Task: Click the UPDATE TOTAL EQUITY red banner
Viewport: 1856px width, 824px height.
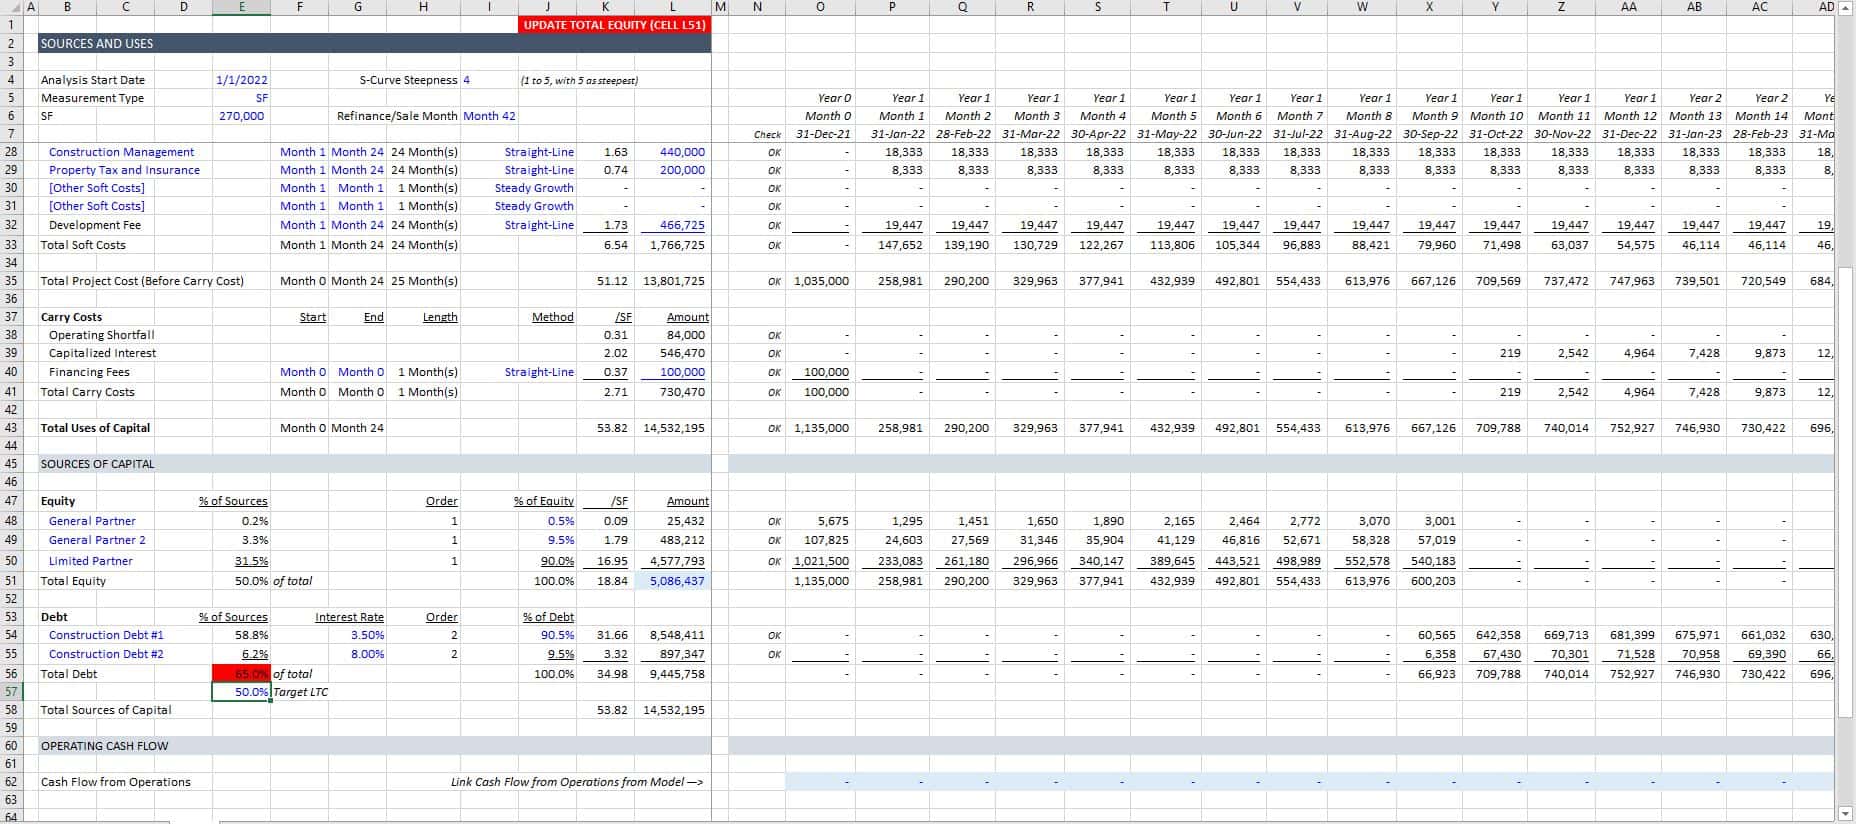Action: pyautogui.click(x=614, y=25)
